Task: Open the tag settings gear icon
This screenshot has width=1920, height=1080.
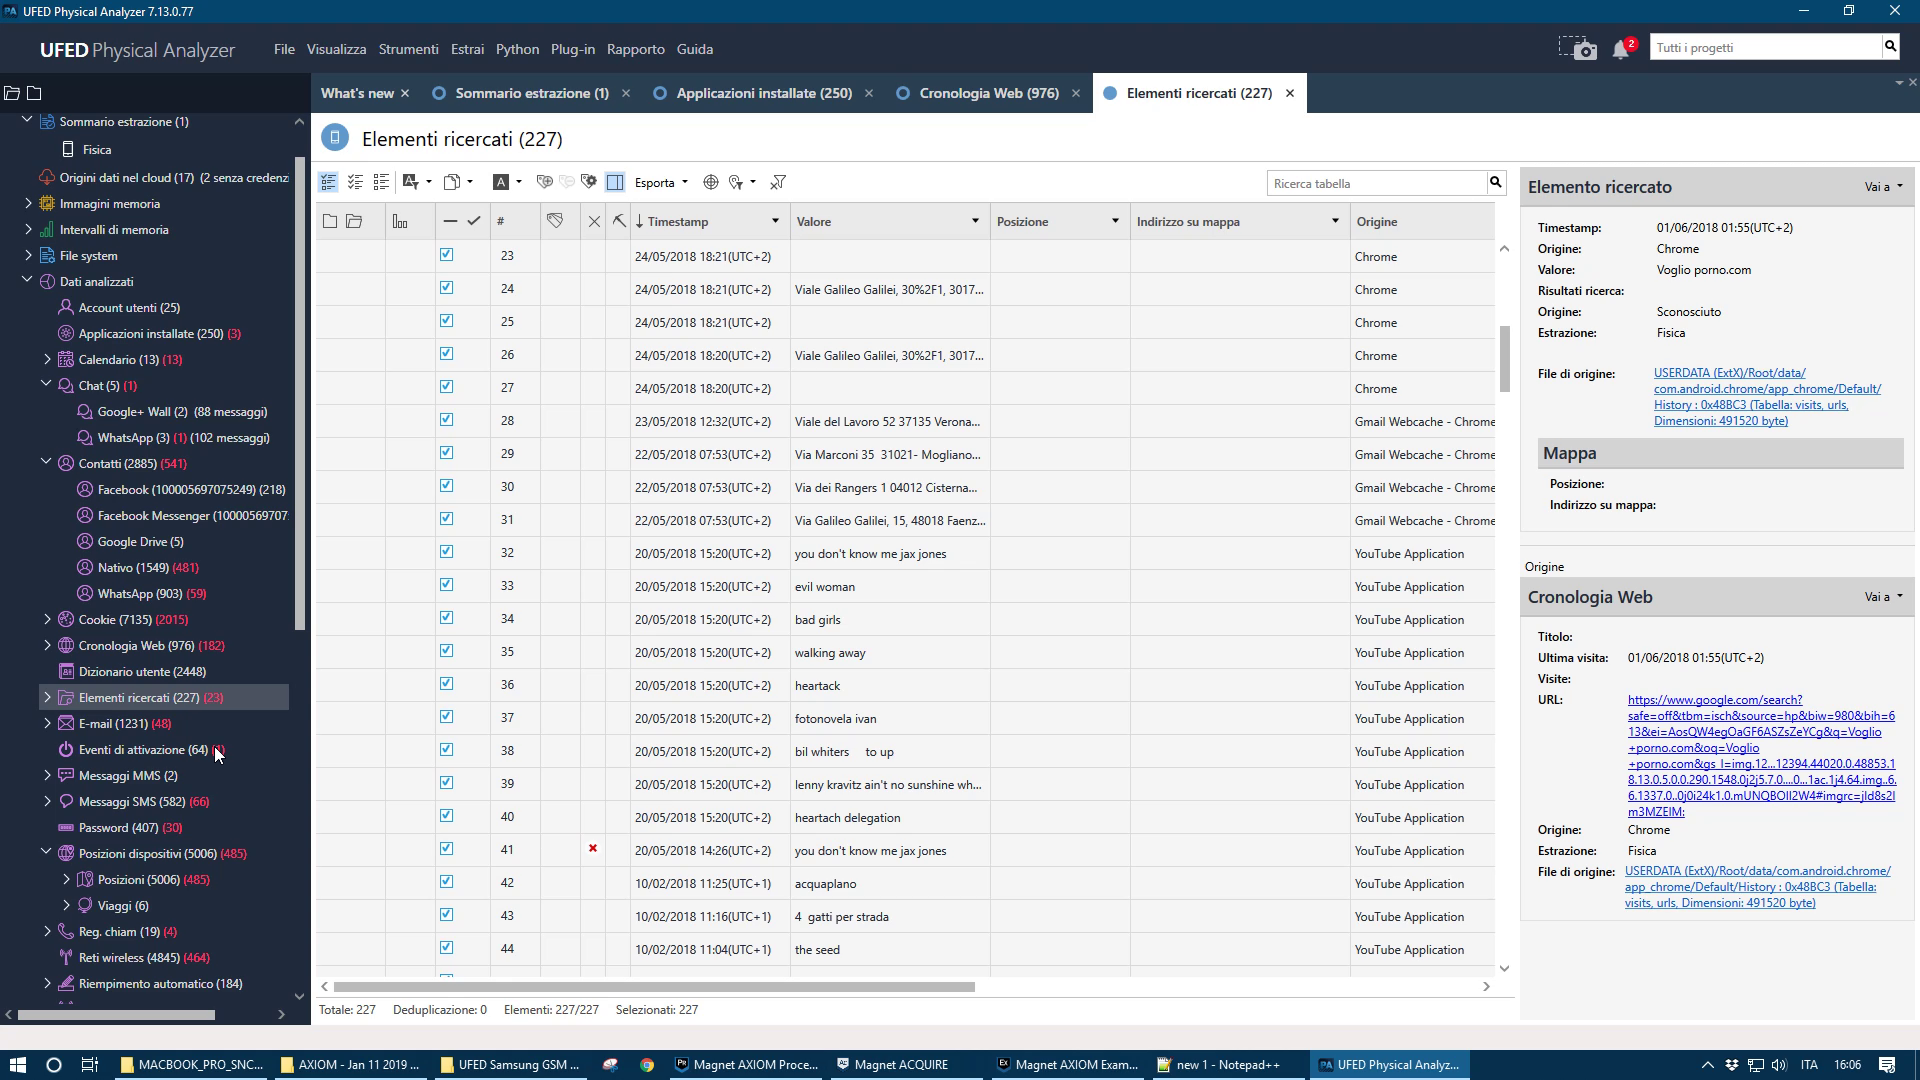Action: (589, 182)
